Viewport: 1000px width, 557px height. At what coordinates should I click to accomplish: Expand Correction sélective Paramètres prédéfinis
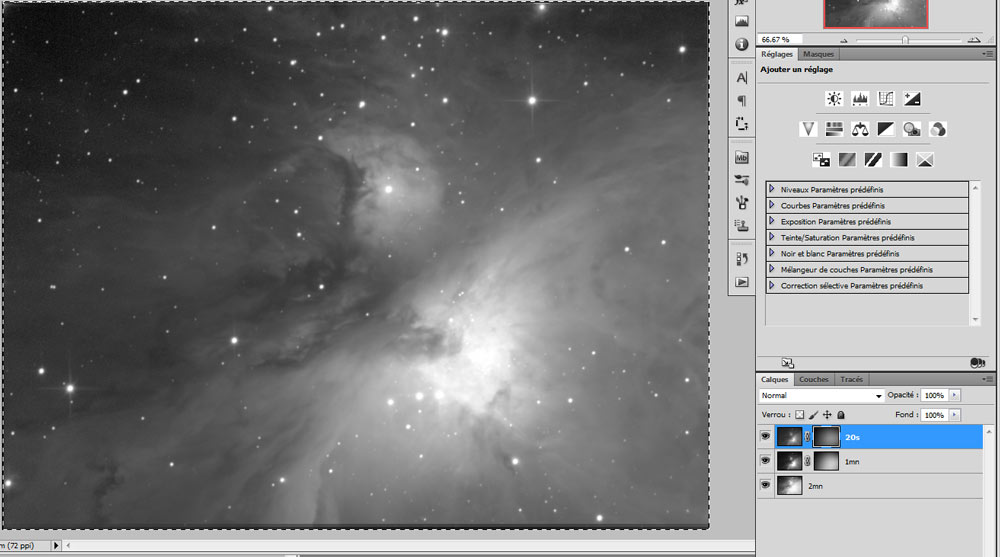[x=772, y=285]
